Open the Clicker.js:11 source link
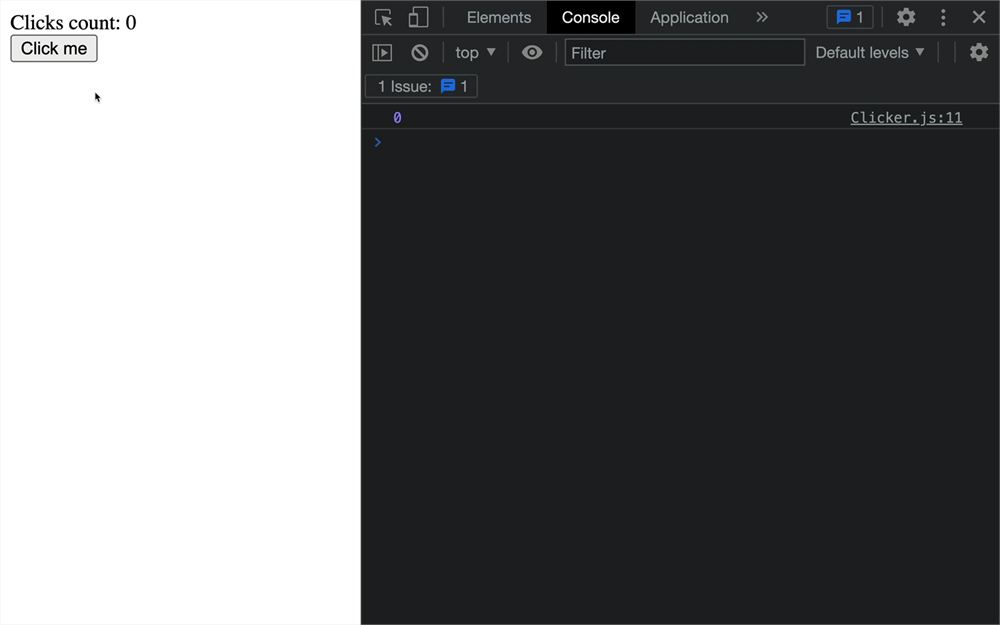Image resolution: width=1000 pixels, height=625 pixels. pos(906,117)
